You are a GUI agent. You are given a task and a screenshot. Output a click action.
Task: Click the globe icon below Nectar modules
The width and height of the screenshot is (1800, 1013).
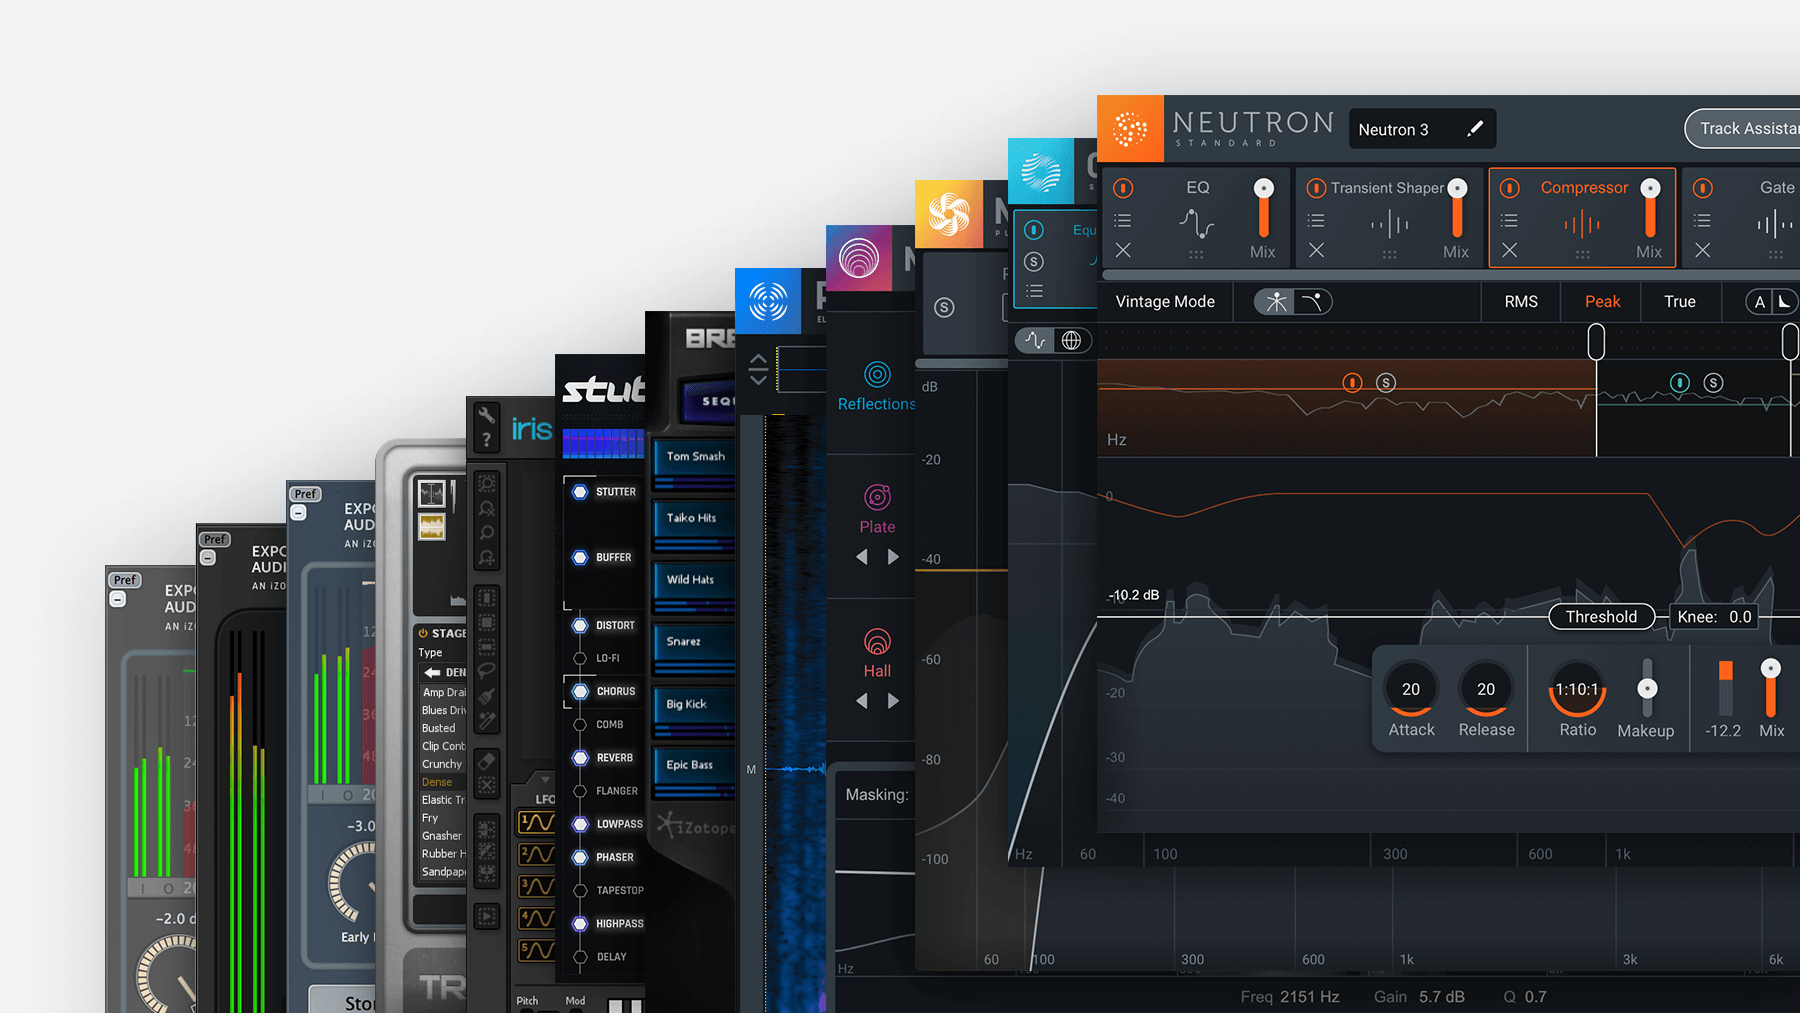point(1071,340)
